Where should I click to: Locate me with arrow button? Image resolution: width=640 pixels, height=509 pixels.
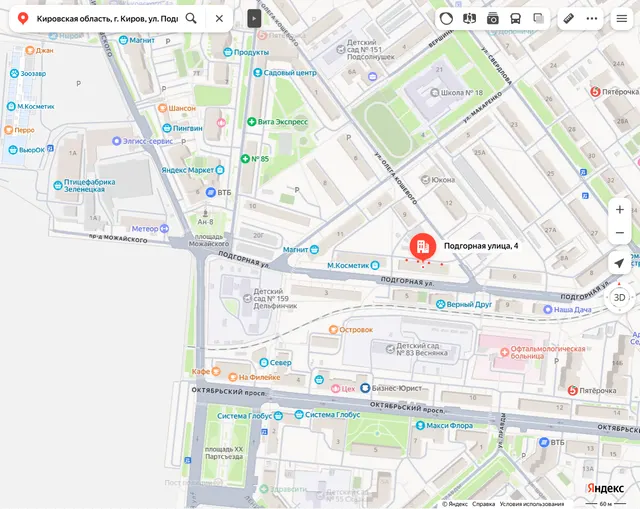(620, 263)
